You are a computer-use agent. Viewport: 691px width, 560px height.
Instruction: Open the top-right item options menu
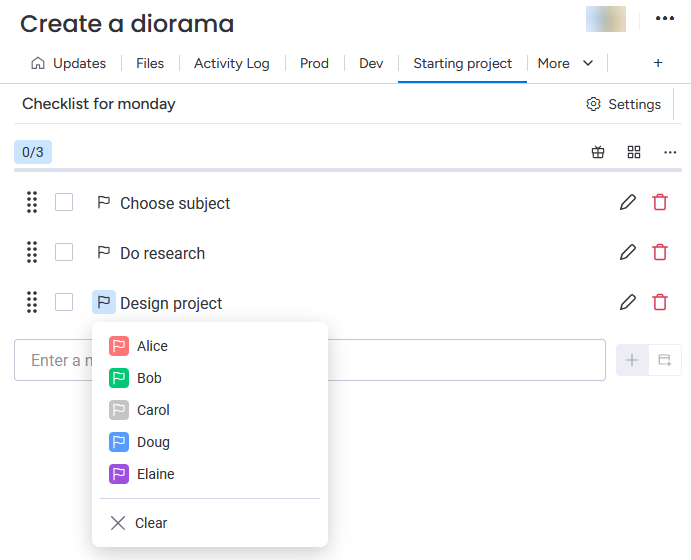664,19
